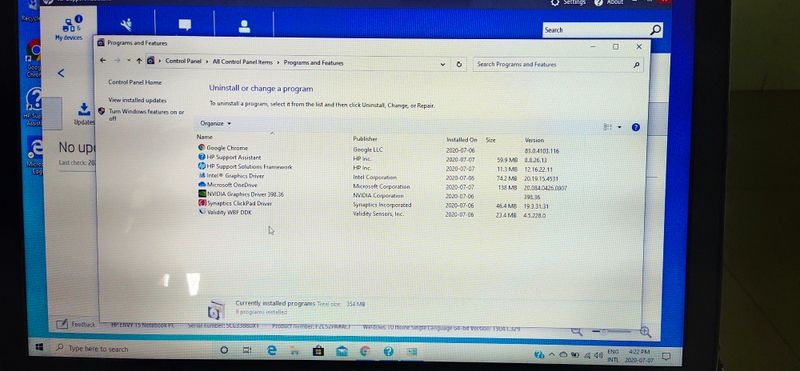Go up one level with the Up arrow
The height and width of the screenshot is (371, 800).
point(139,61)
